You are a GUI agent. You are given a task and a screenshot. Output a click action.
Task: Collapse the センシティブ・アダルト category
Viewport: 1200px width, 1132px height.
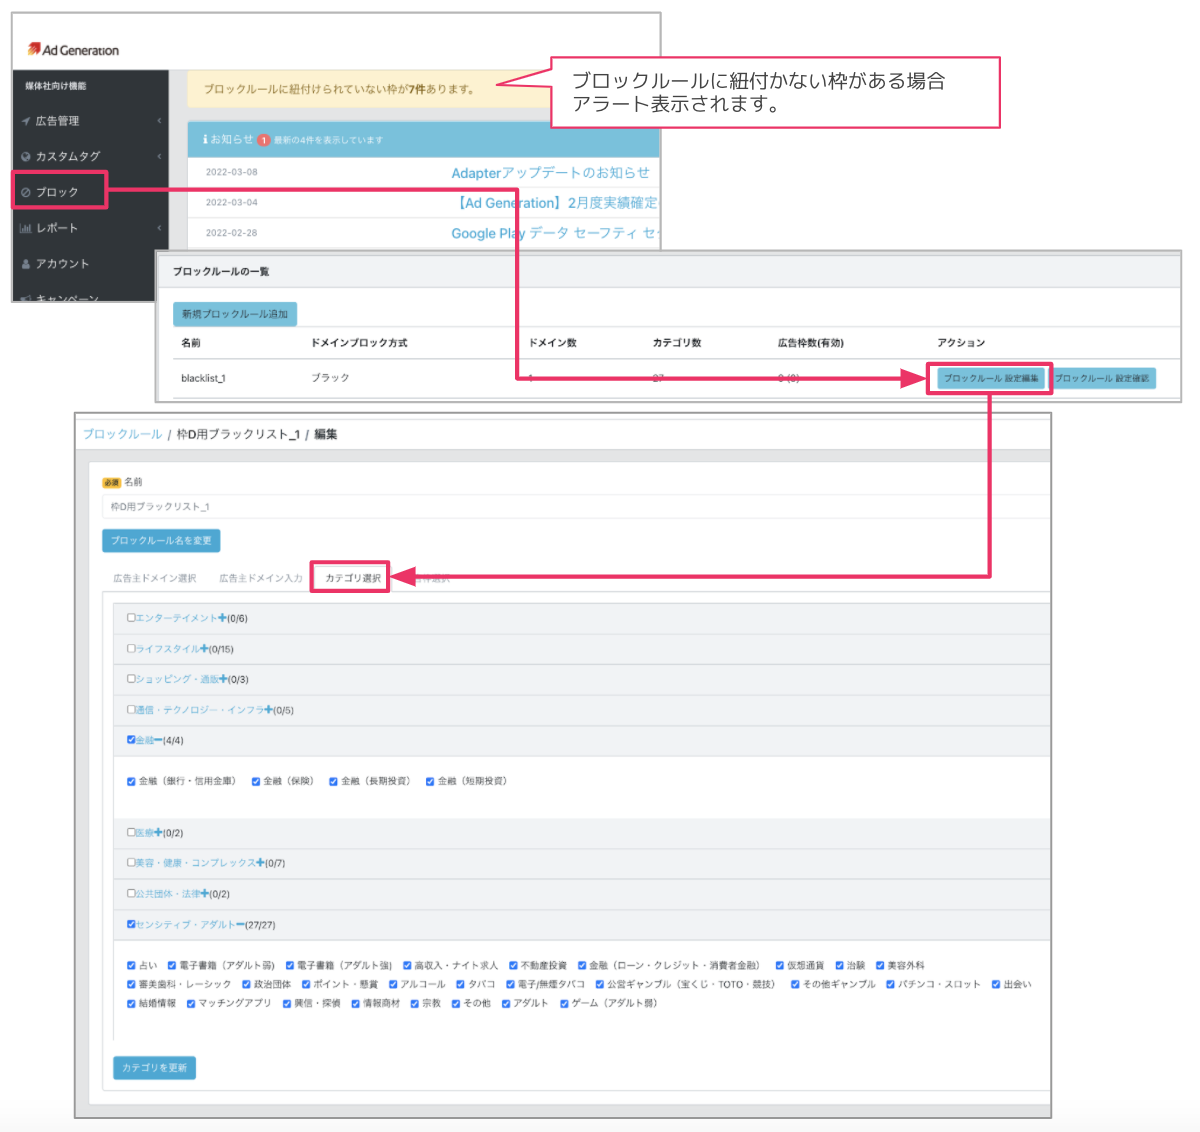tap(240, 925)
